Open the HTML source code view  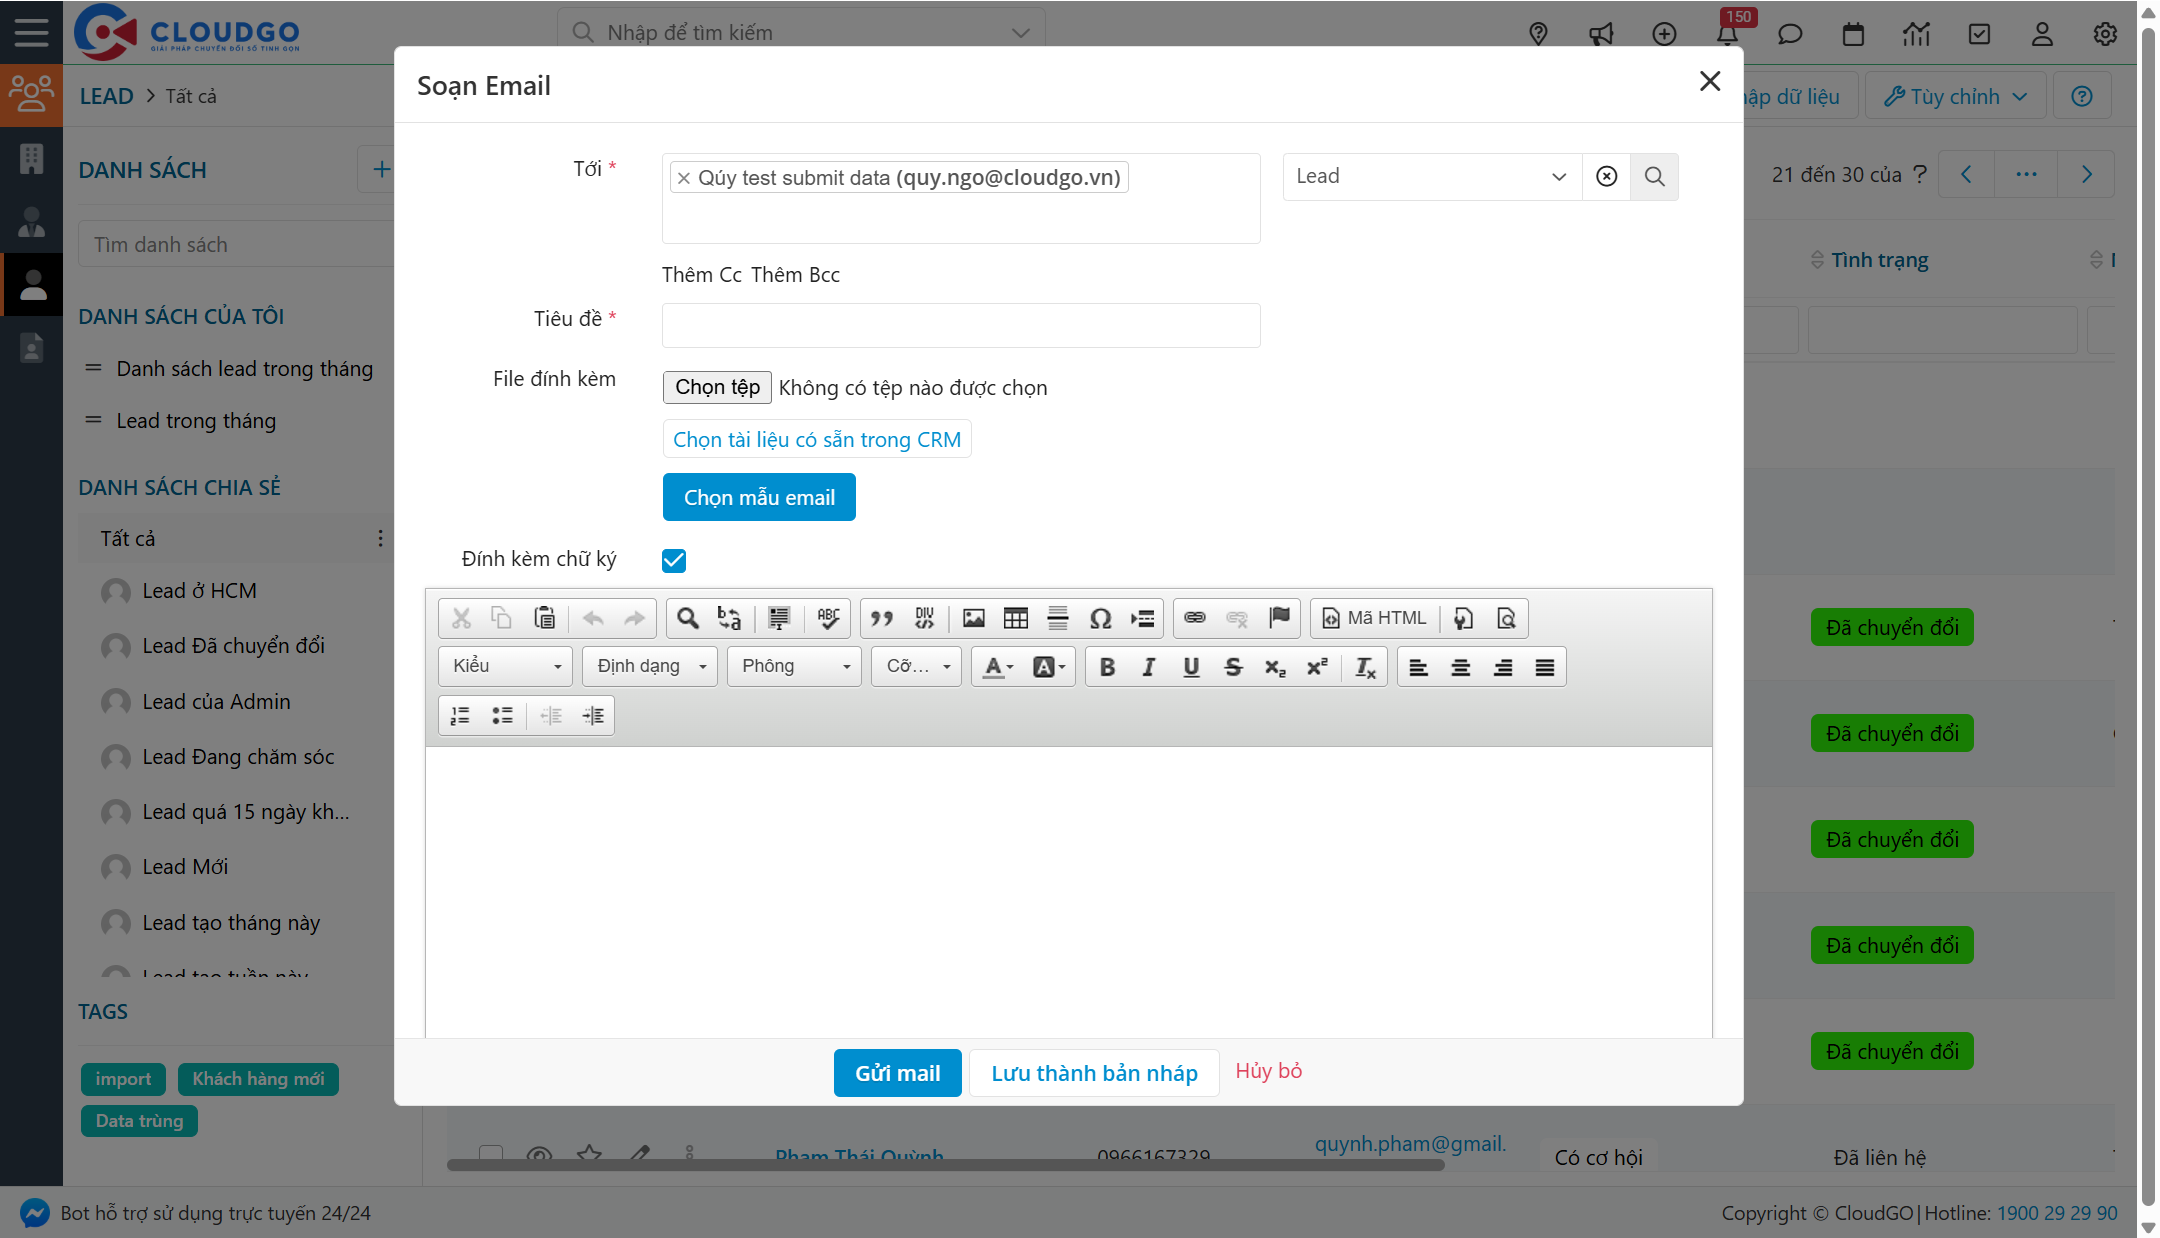(x=1374, y=618)
